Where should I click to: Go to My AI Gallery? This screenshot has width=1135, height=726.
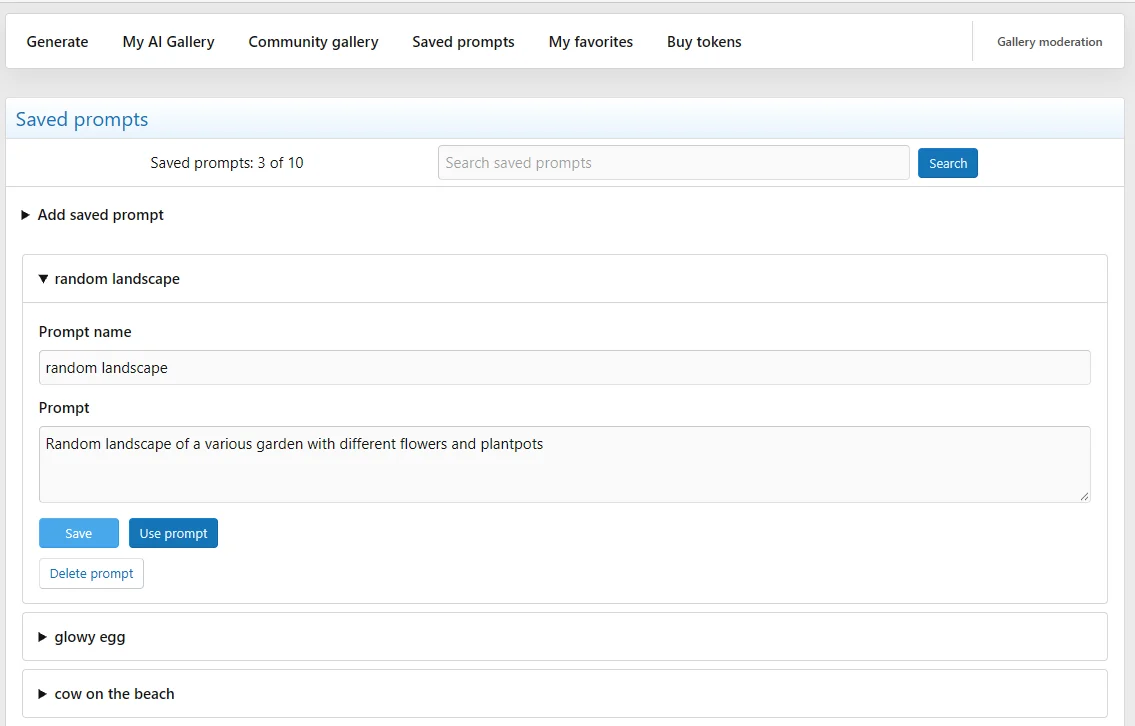click(x=169, y=42)
